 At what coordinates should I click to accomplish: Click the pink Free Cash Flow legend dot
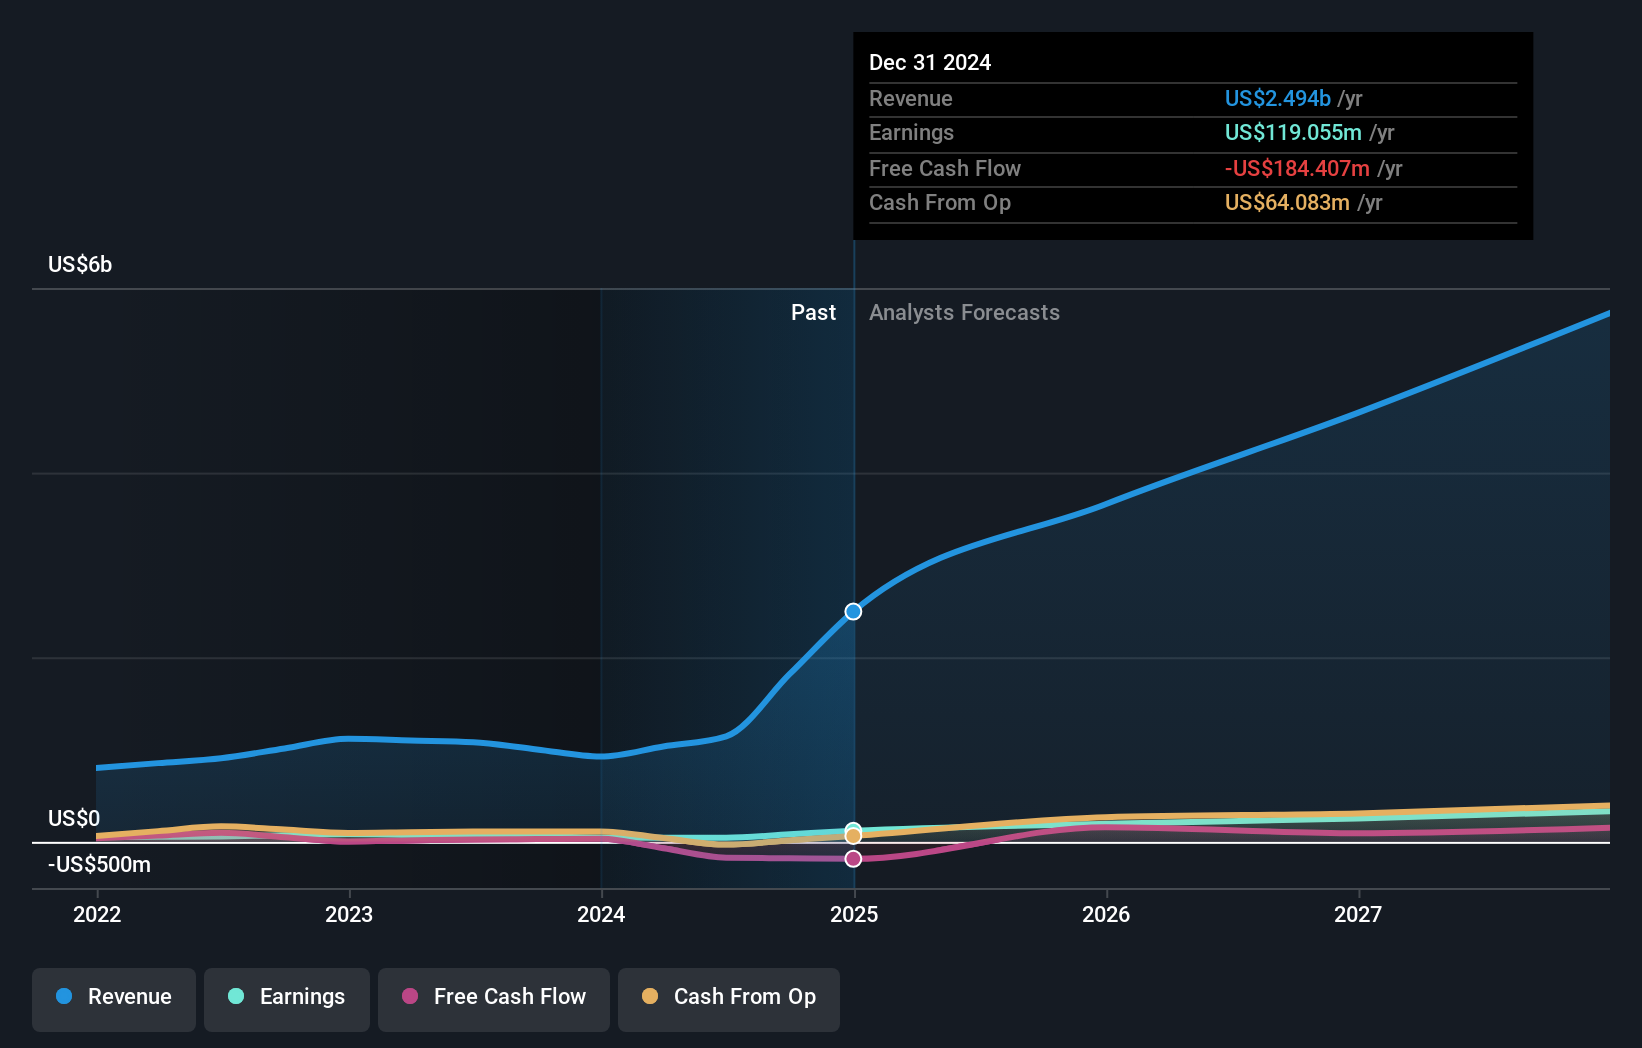click(x=410, y=996)
